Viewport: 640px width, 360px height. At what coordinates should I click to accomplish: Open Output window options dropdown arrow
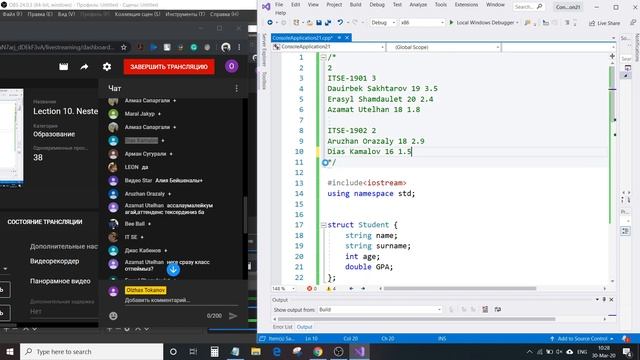click(x=597, y=300)
